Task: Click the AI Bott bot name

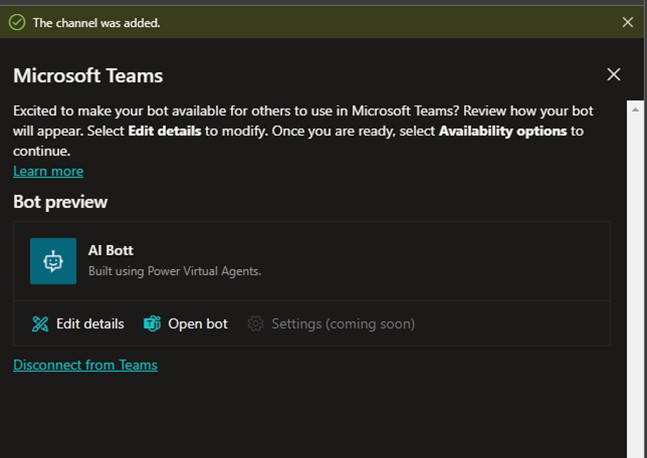Action: tap(110, 251)
